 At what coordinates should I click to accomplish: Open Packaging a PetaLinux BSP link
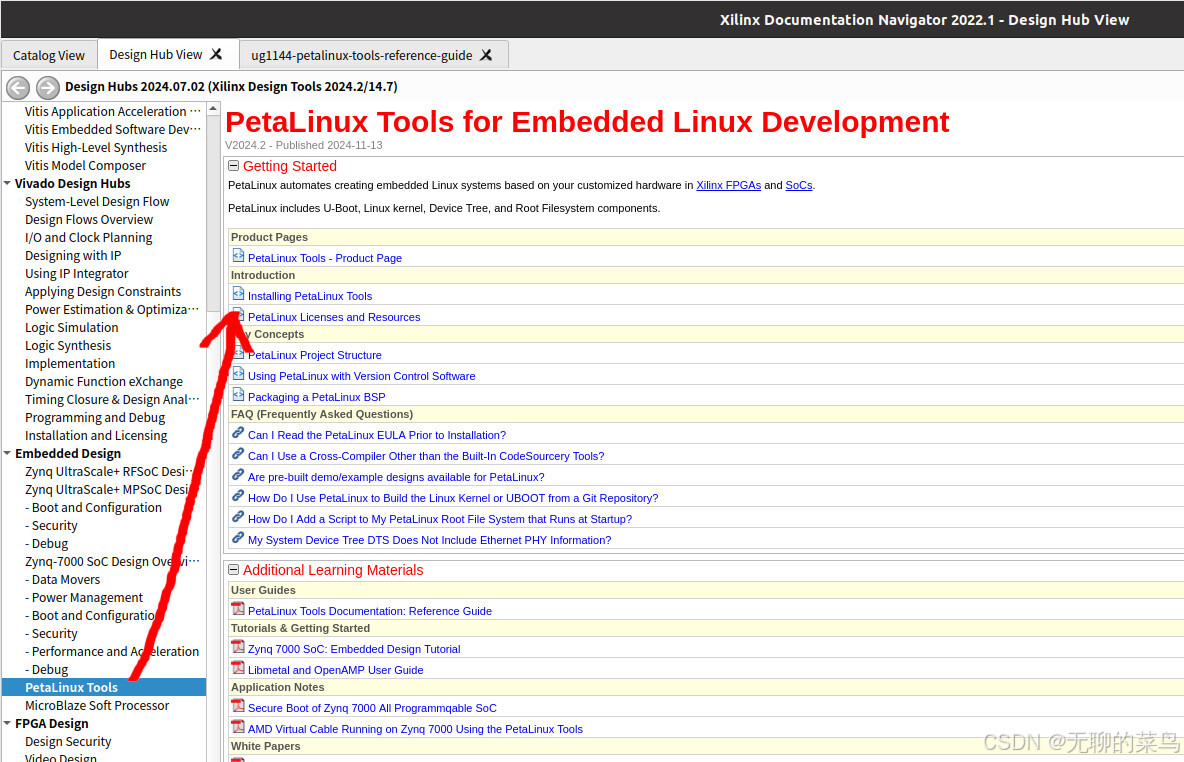(316, 397)
